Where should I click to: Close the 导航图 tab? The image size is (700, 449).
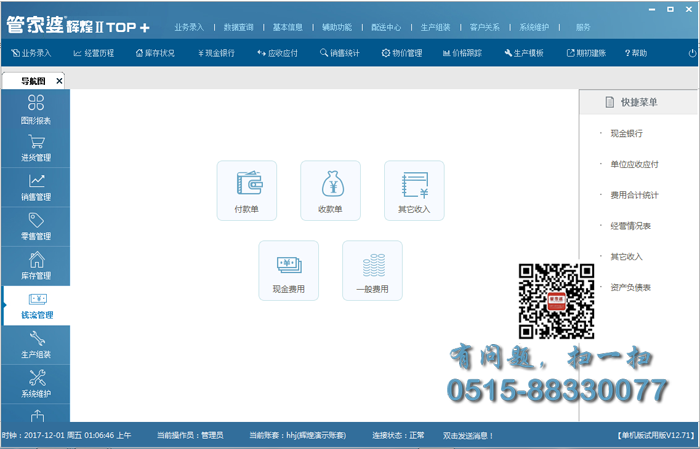59,81
